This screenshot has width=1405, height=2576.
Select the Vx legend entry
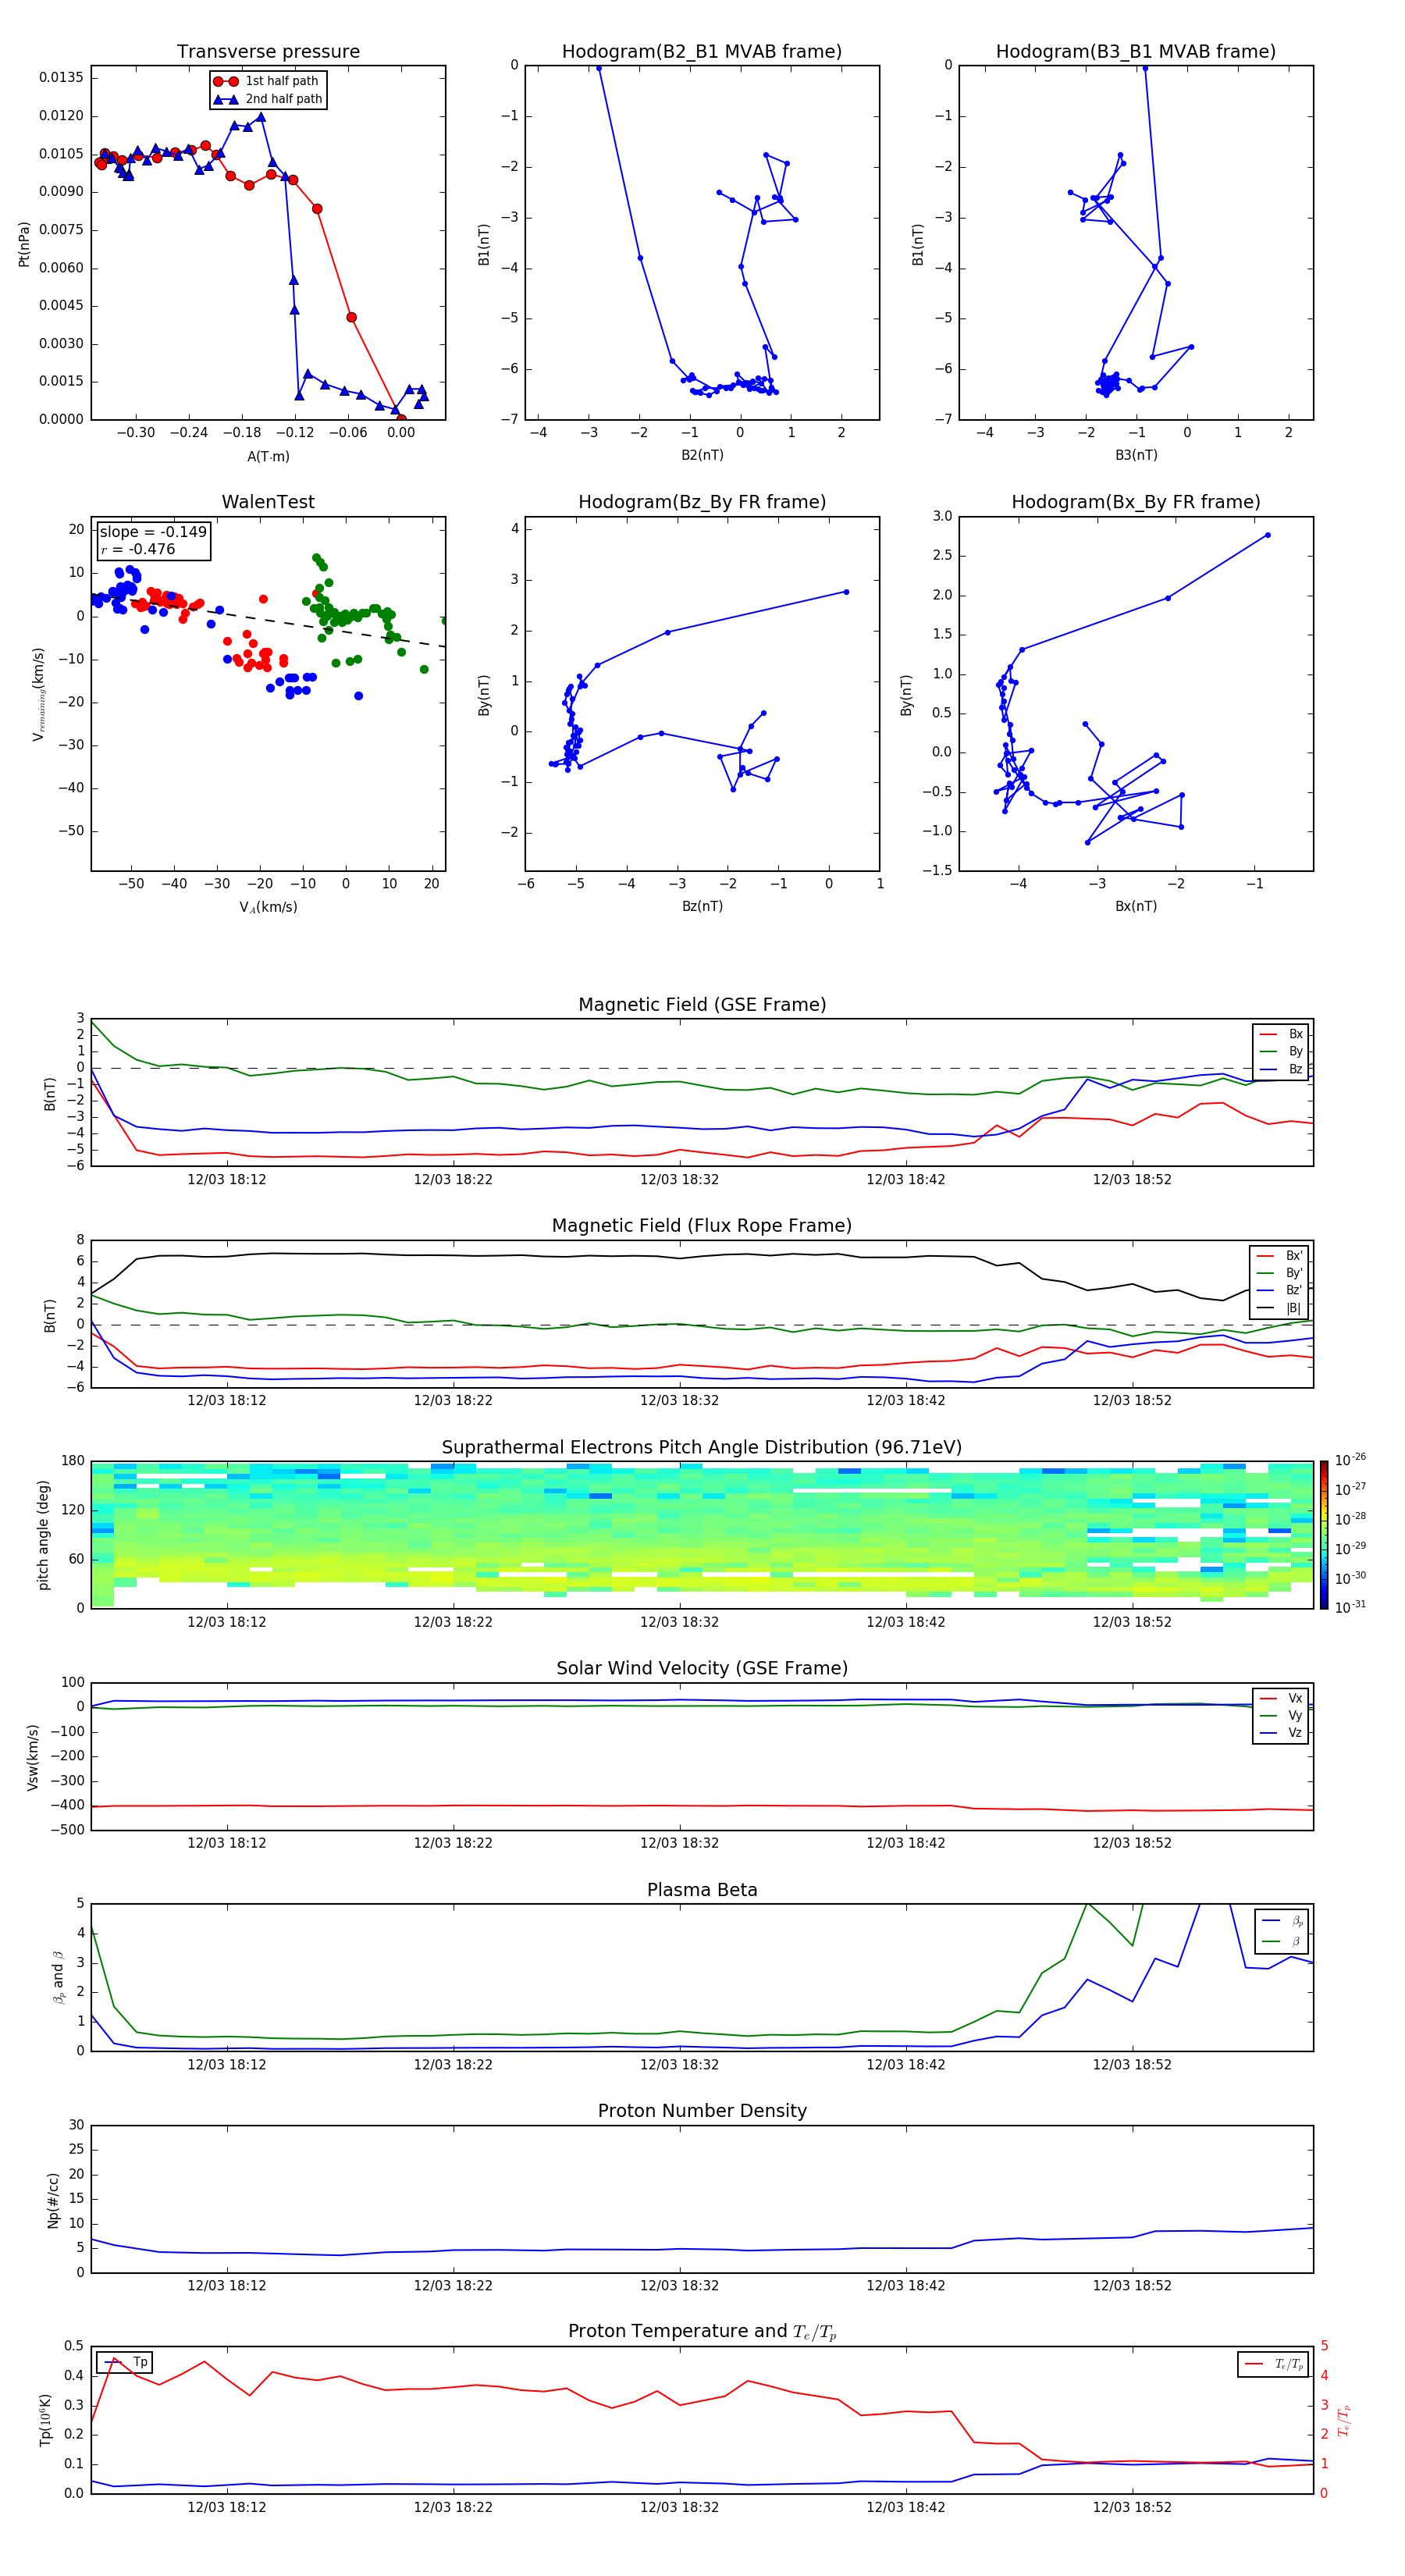coord(1281,1698)
